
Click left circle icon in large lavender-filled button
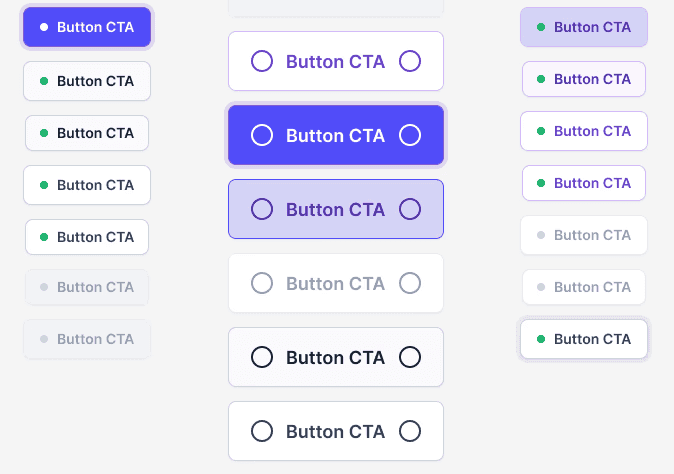click(x=262, y=209)
